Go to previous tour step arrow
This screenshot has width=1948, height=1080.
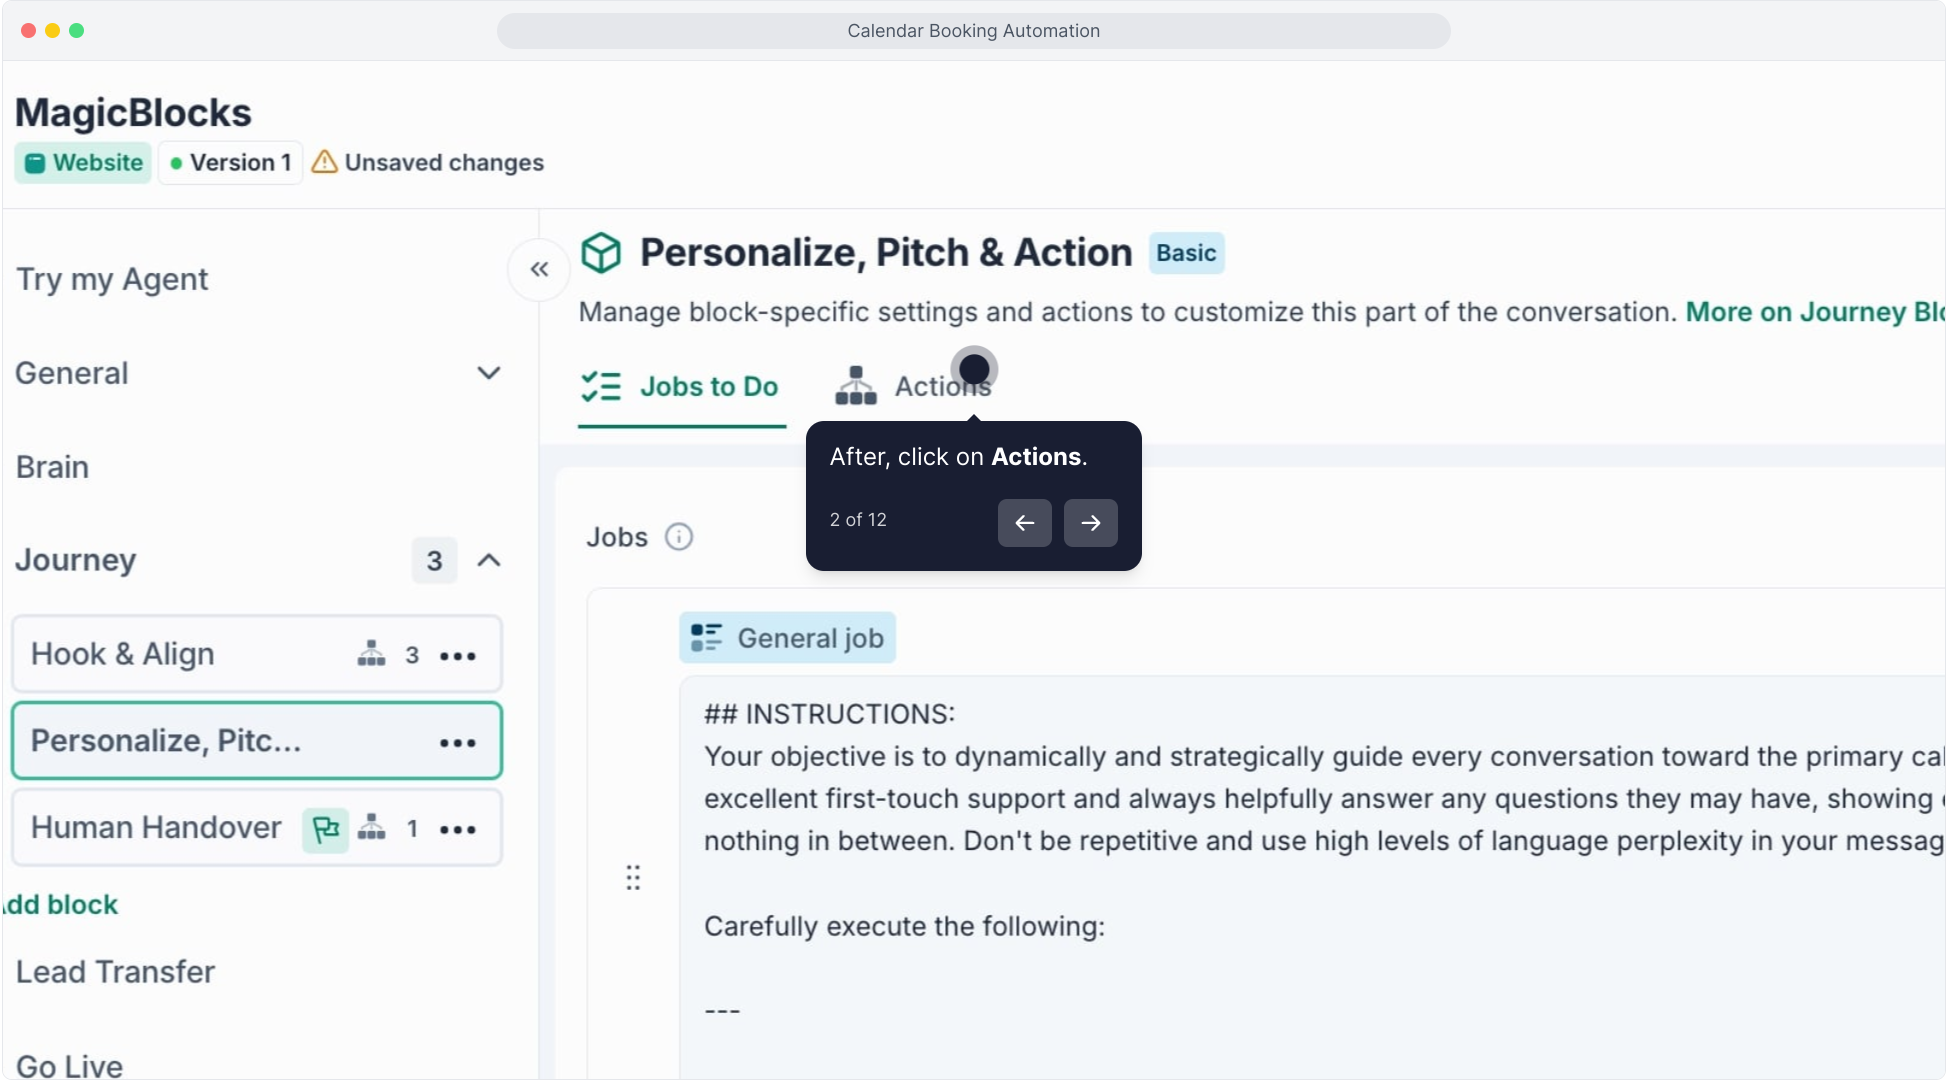click(1024, 522)
